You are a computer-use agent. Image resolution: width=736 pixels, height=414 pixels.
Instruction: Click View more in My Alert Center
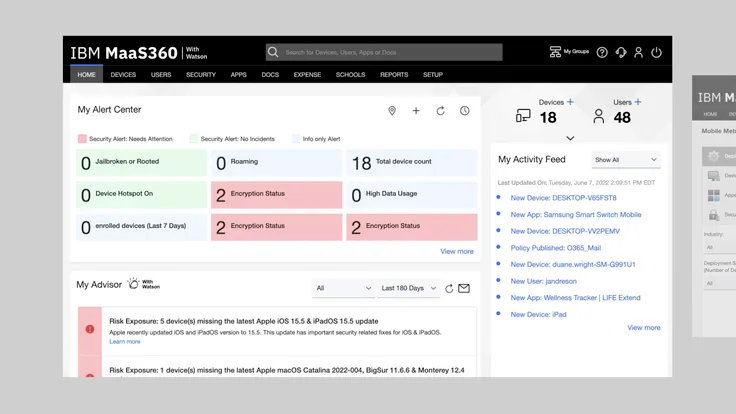(x=457, y=251)
